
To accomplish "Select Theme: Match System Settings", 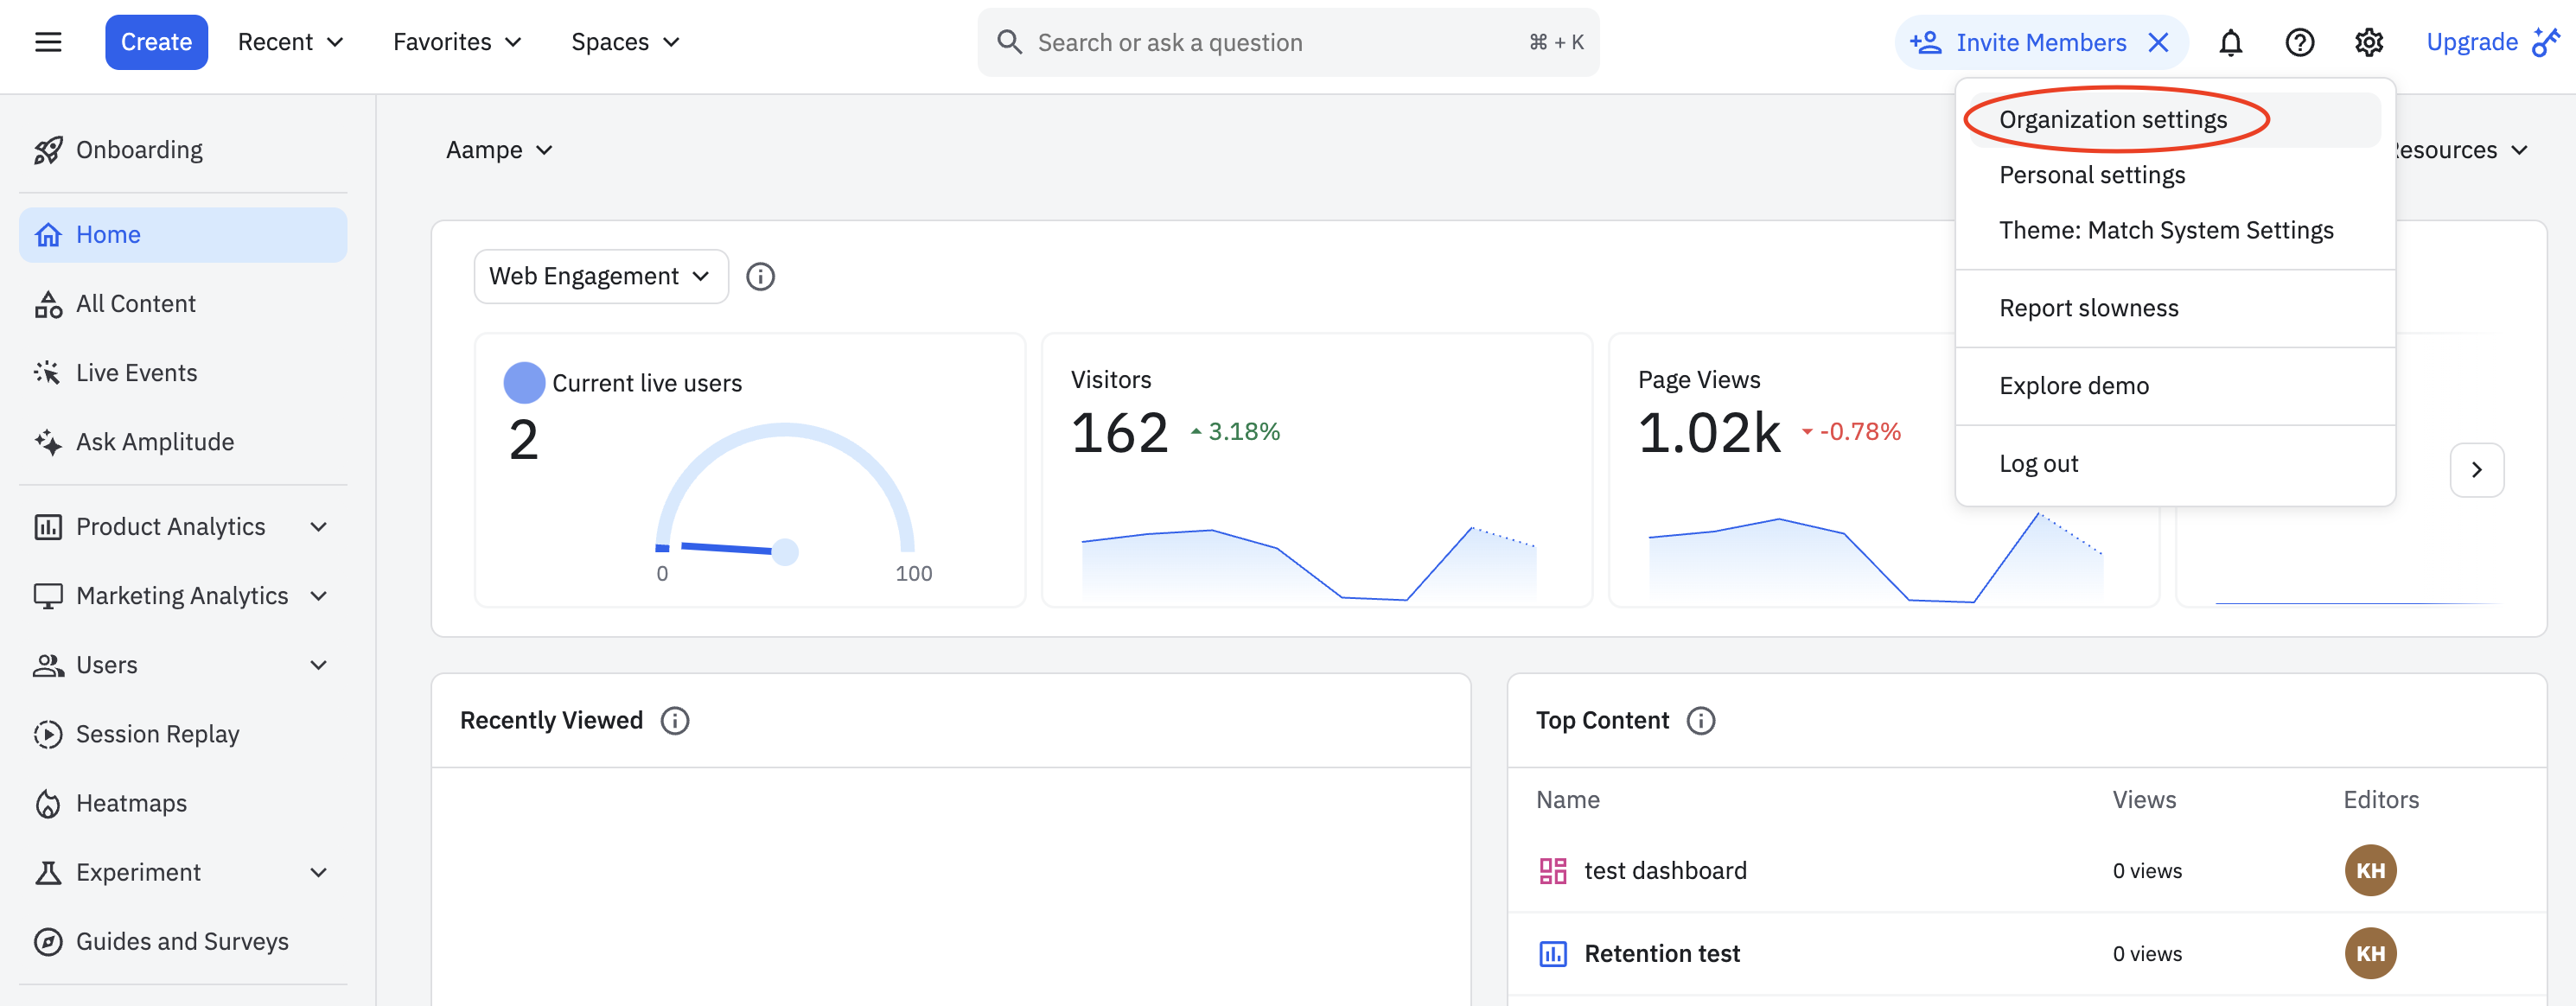I will point(2165,230).
